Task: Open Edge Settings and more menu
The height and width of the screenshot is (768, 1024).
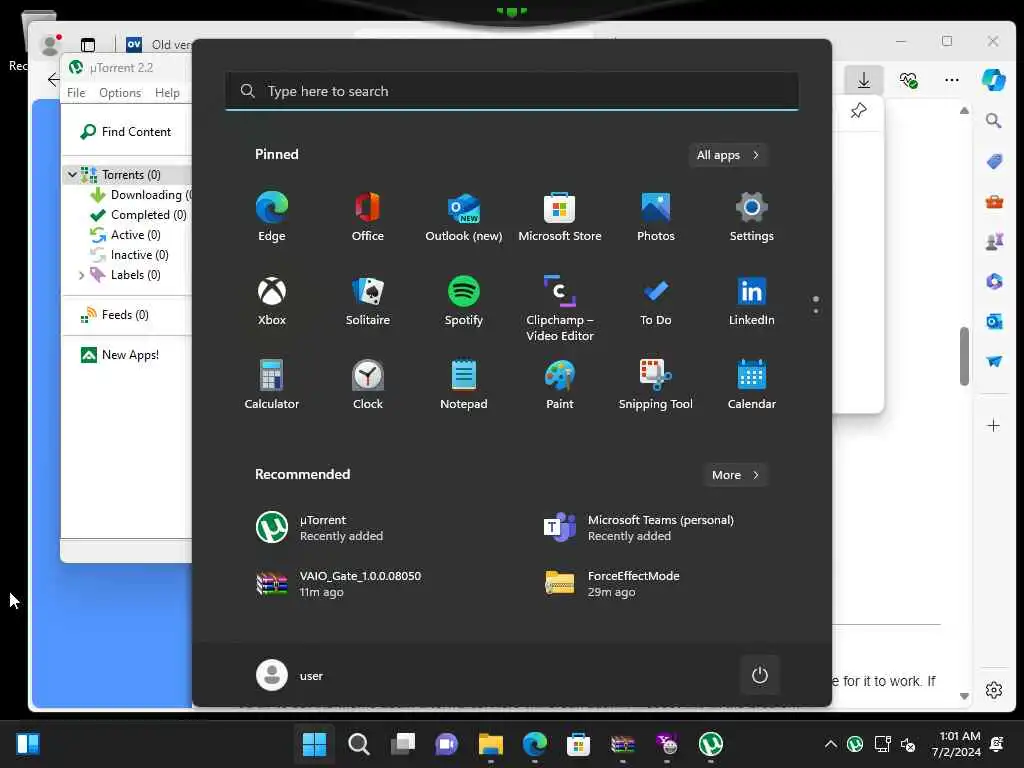Action: [952, 80]
